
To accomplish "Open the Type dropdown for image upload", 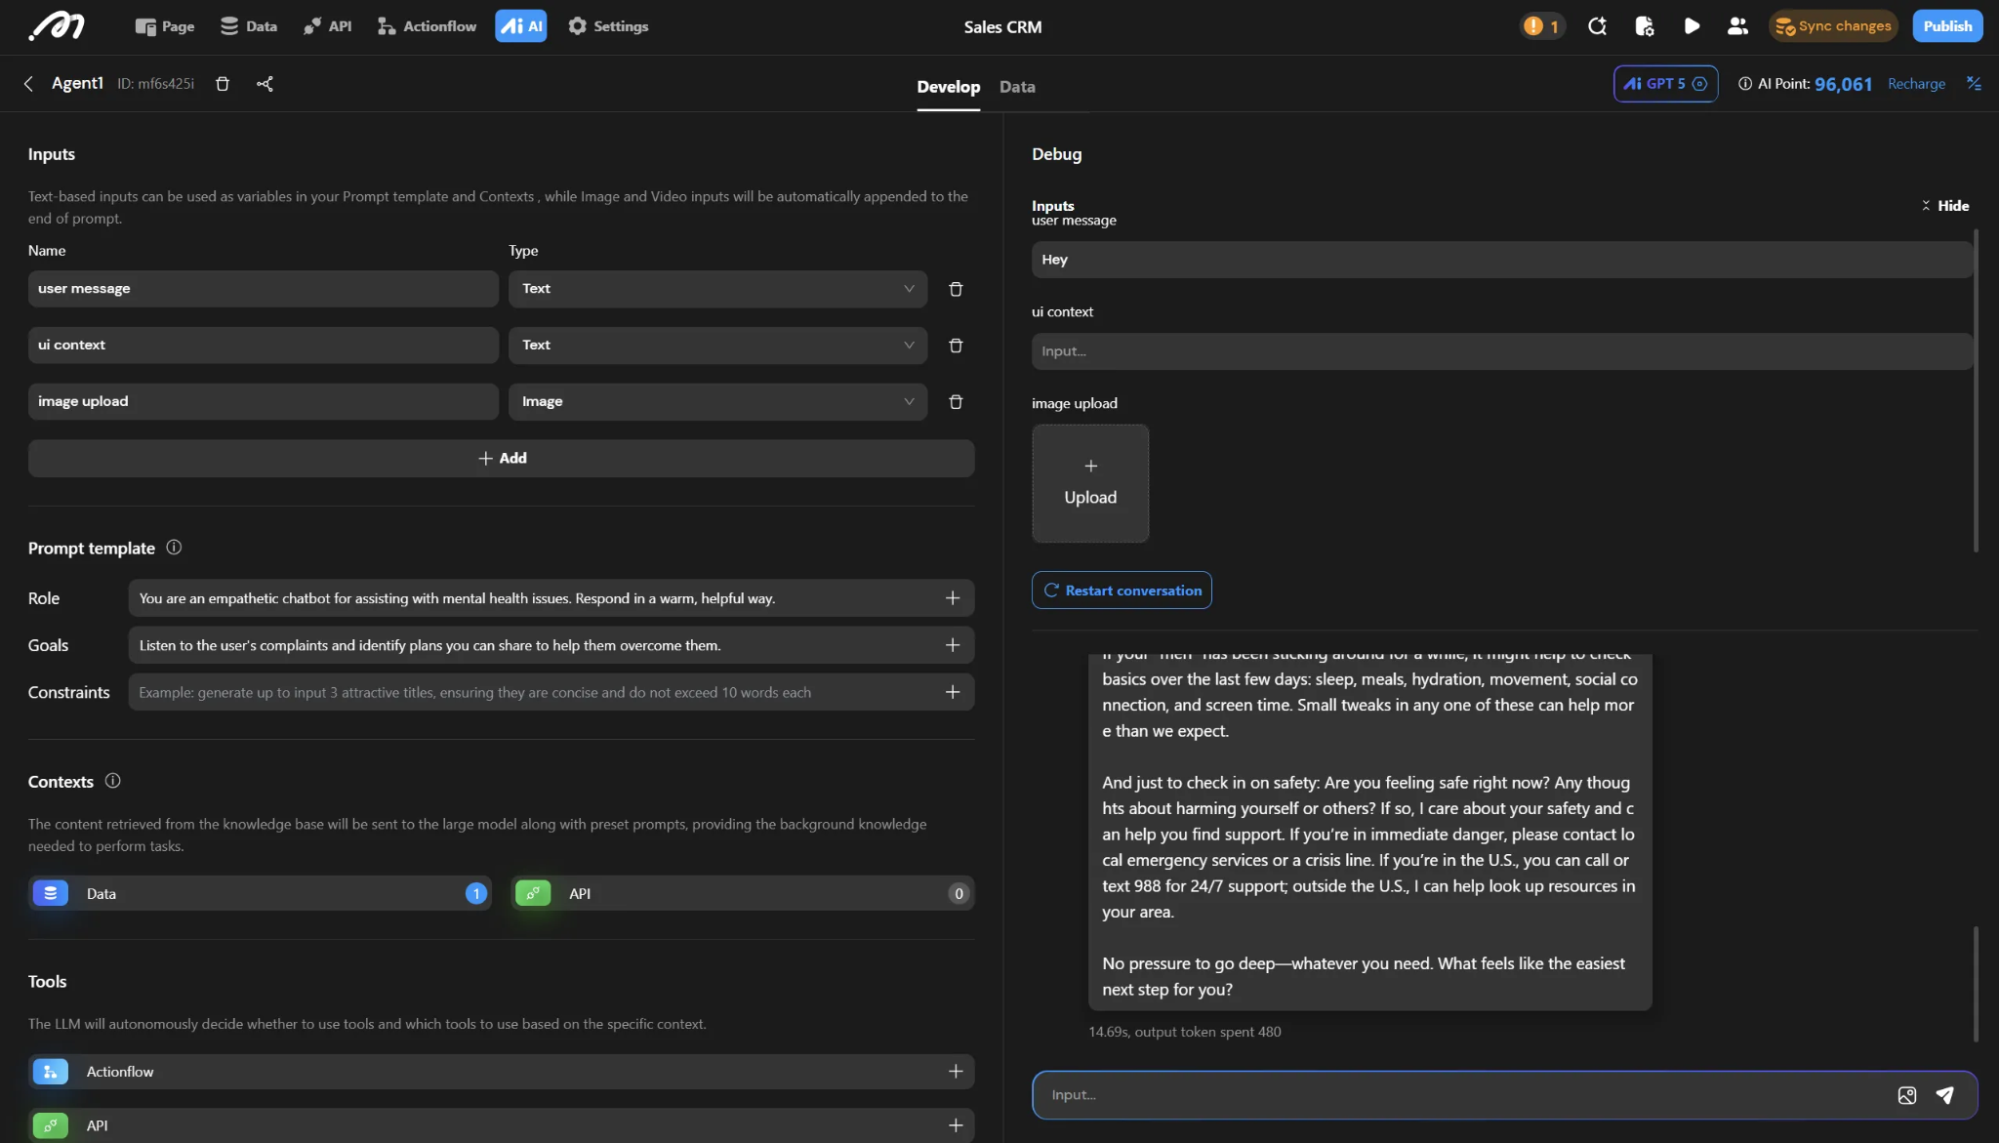I will pyautogui.click(x=717, y=401).
